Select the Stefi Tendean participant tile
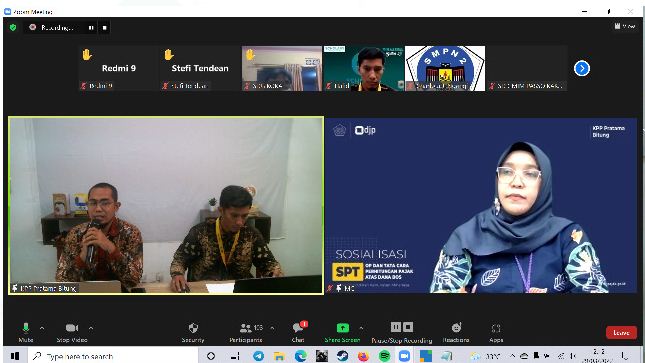Image resolution: width=645 pixels, height=363 pixels. pos(200,68)
